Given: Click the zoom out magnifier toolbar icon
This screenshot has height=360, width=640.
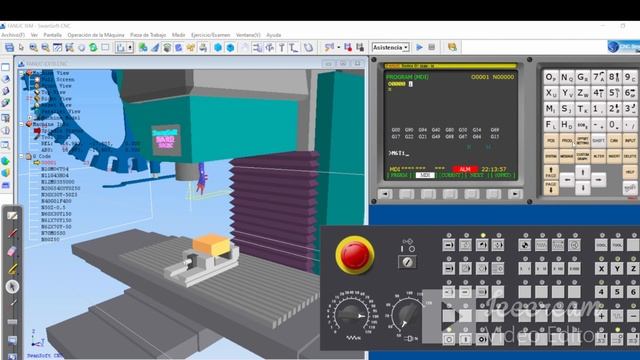Looking at the screenshot, I should (45, 47).
